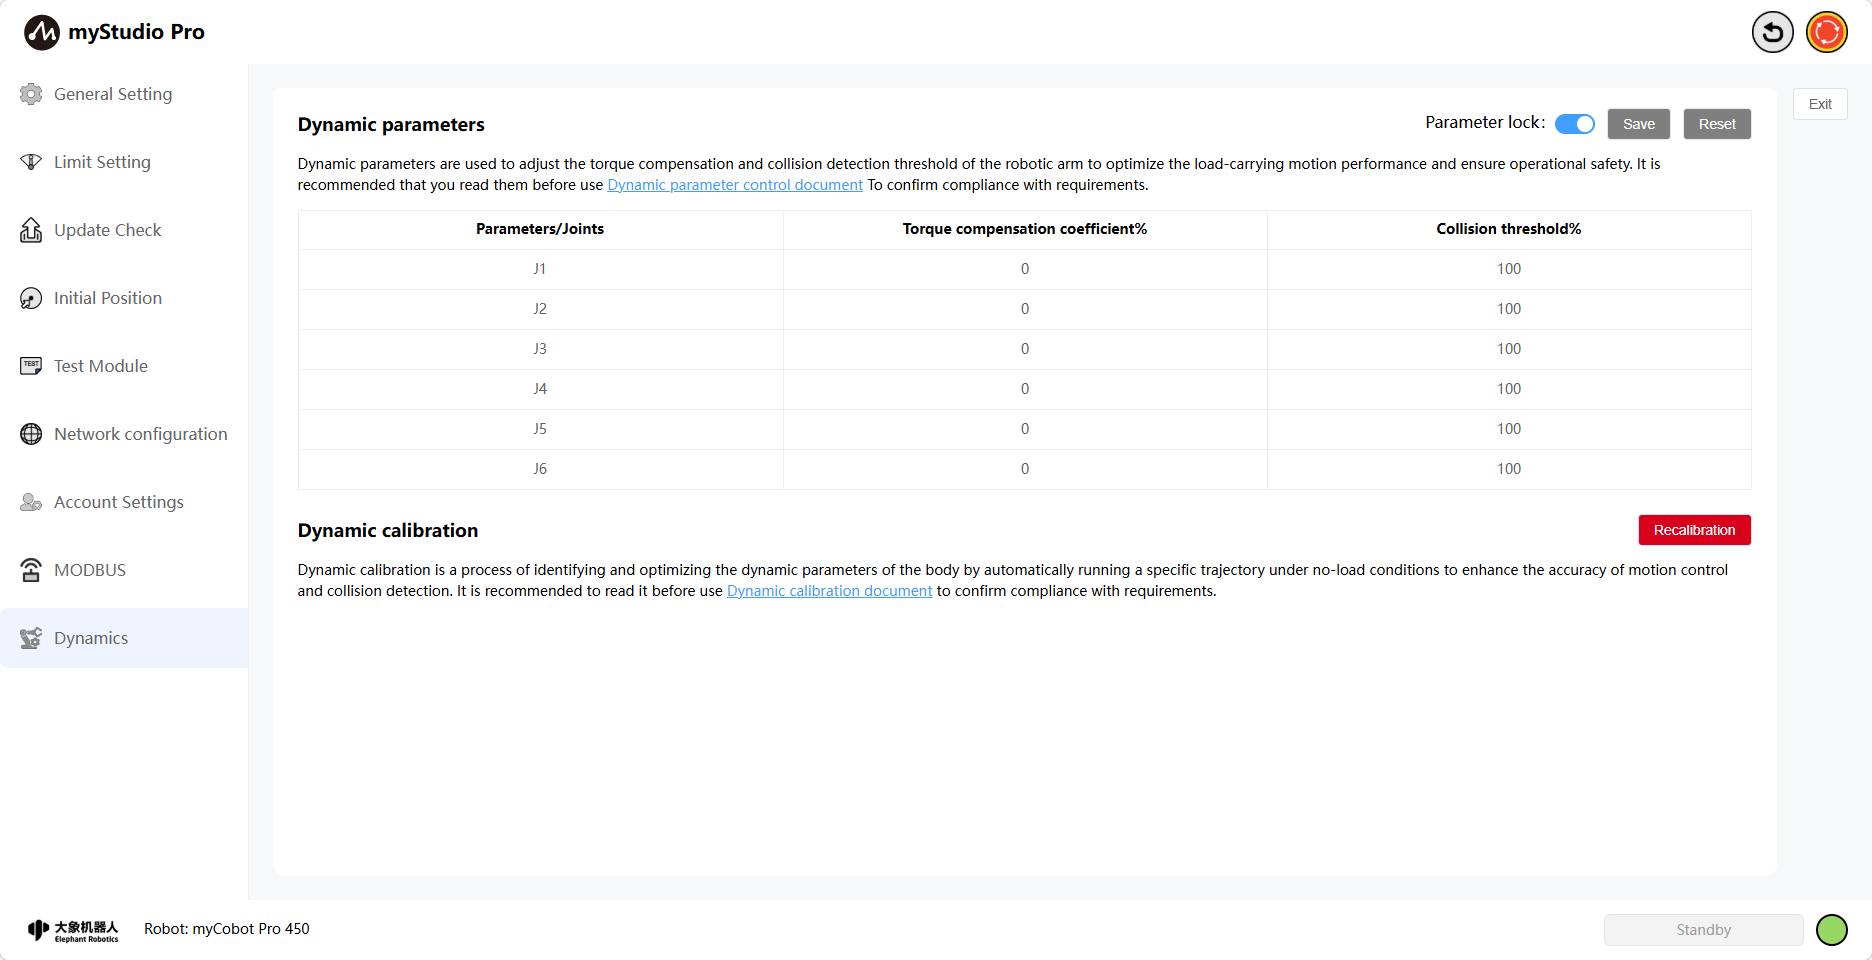Viewport: 1872px width, 960px height.
Task: Click the Update Check upload icon
Action: (31, 230)
